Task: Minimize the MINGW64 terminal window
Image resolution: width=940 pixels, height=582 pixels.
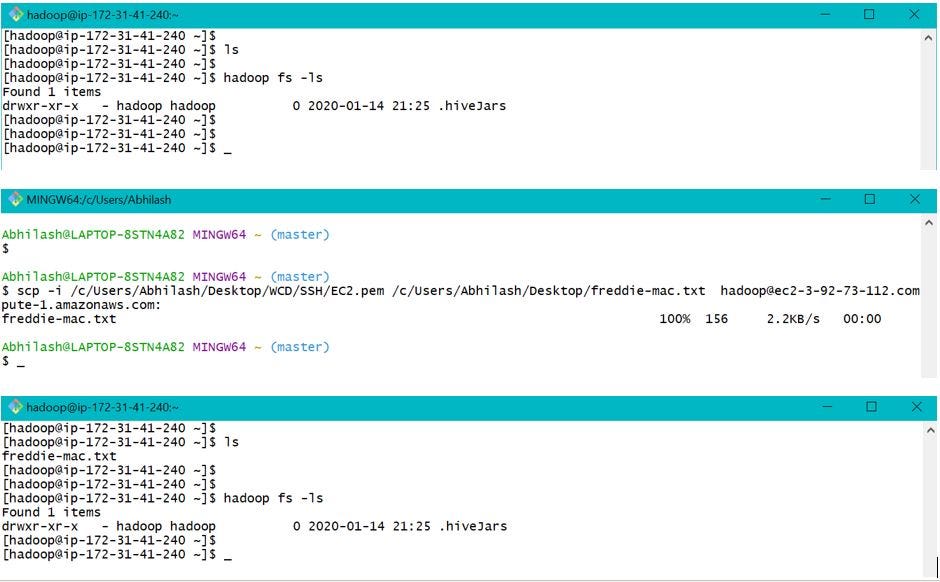Action: point(825,199)
